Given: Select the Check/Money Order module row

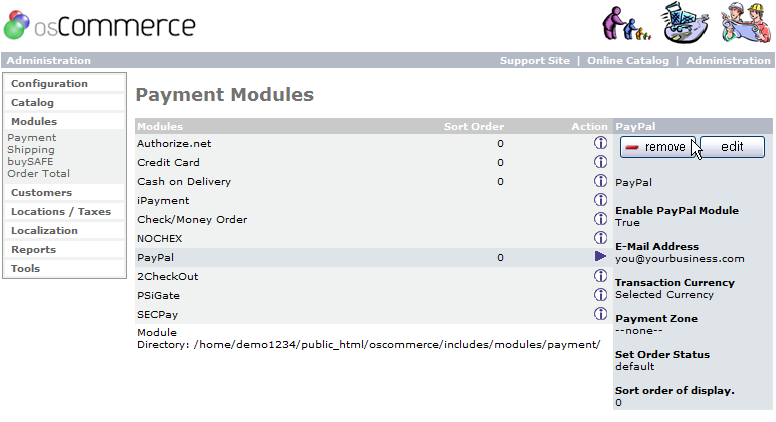Looking at the screenshot, I should pos(192,219).
